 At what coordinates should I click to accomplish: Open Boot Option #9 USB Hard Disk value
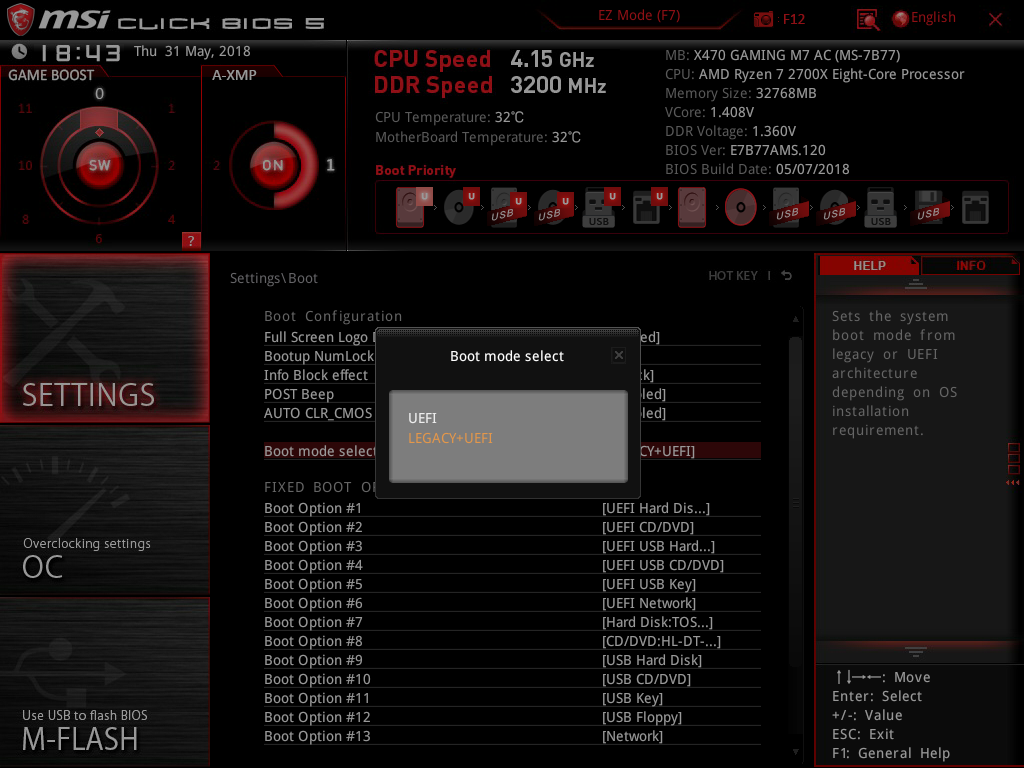[652, 660]
